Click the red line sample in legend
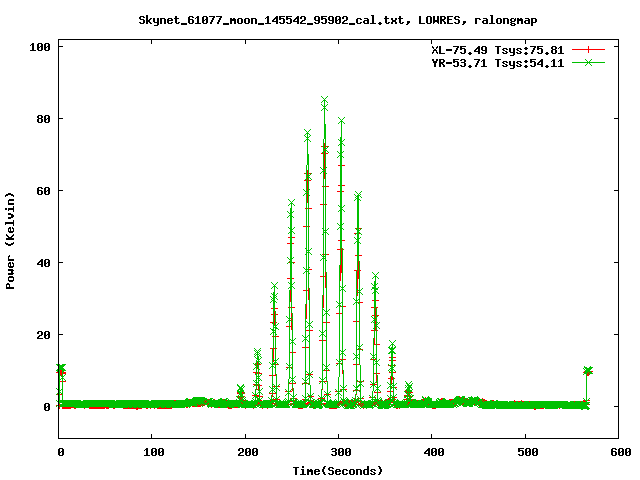 [x=589, y=49]
